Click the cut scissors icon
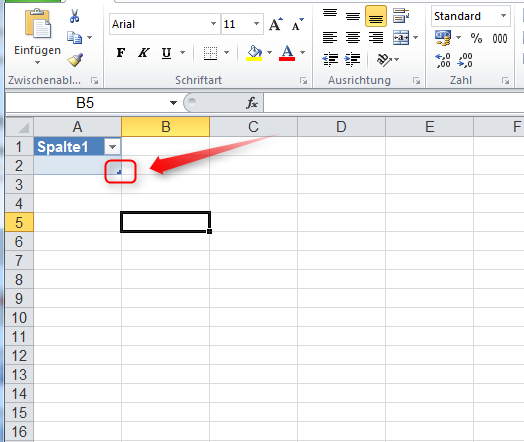The width and height of the screenshot is (524, 442). click(x=74, y=16)
